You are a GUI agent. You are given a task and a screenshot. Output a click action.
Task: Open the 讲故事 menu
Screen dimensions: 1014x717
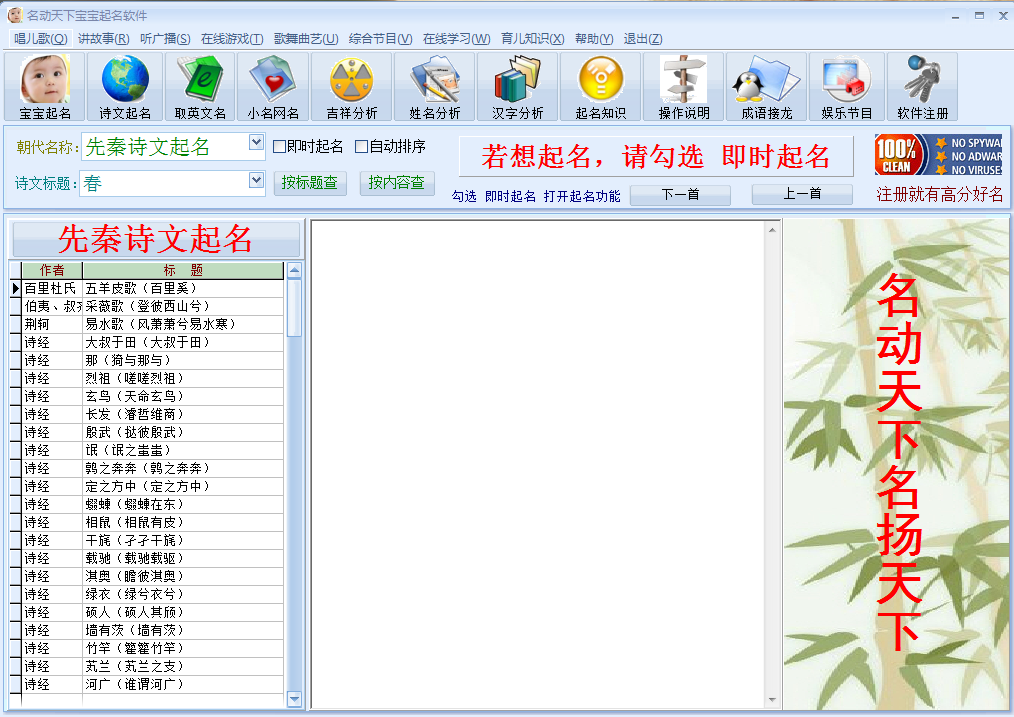103,39
